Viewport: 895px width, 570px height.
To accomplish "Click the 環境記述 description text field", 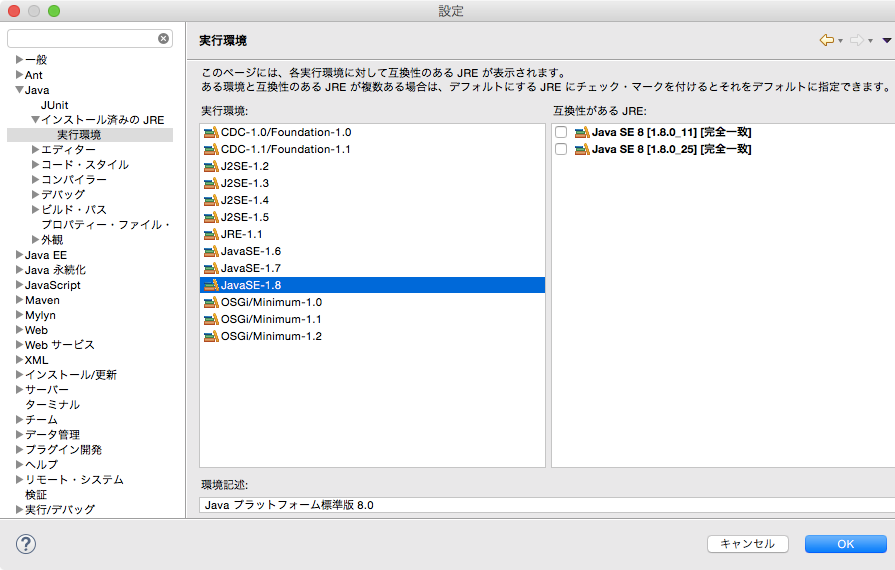I will coord(547,505).
